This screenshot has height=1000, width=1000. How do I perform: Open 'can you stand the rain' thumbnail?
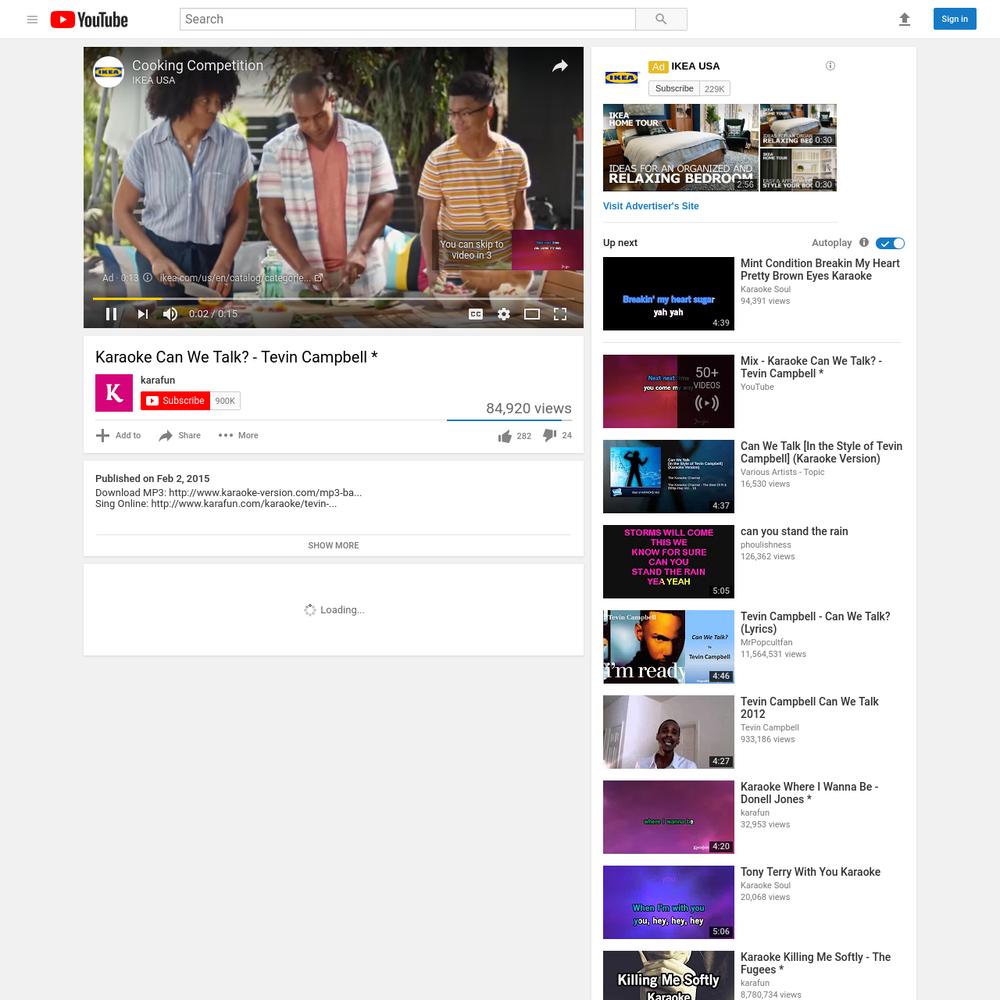(x=668, y=561)
